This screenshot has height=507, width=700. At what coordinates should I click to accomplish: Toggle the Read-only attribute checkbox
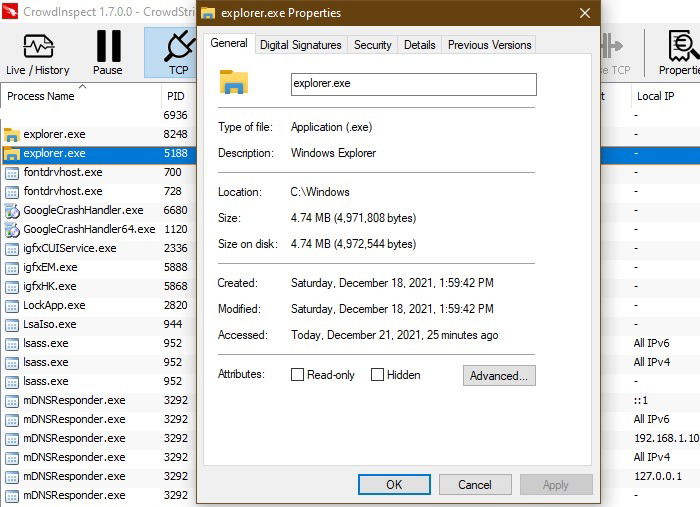pyautogui.click(x=297, y=374)
